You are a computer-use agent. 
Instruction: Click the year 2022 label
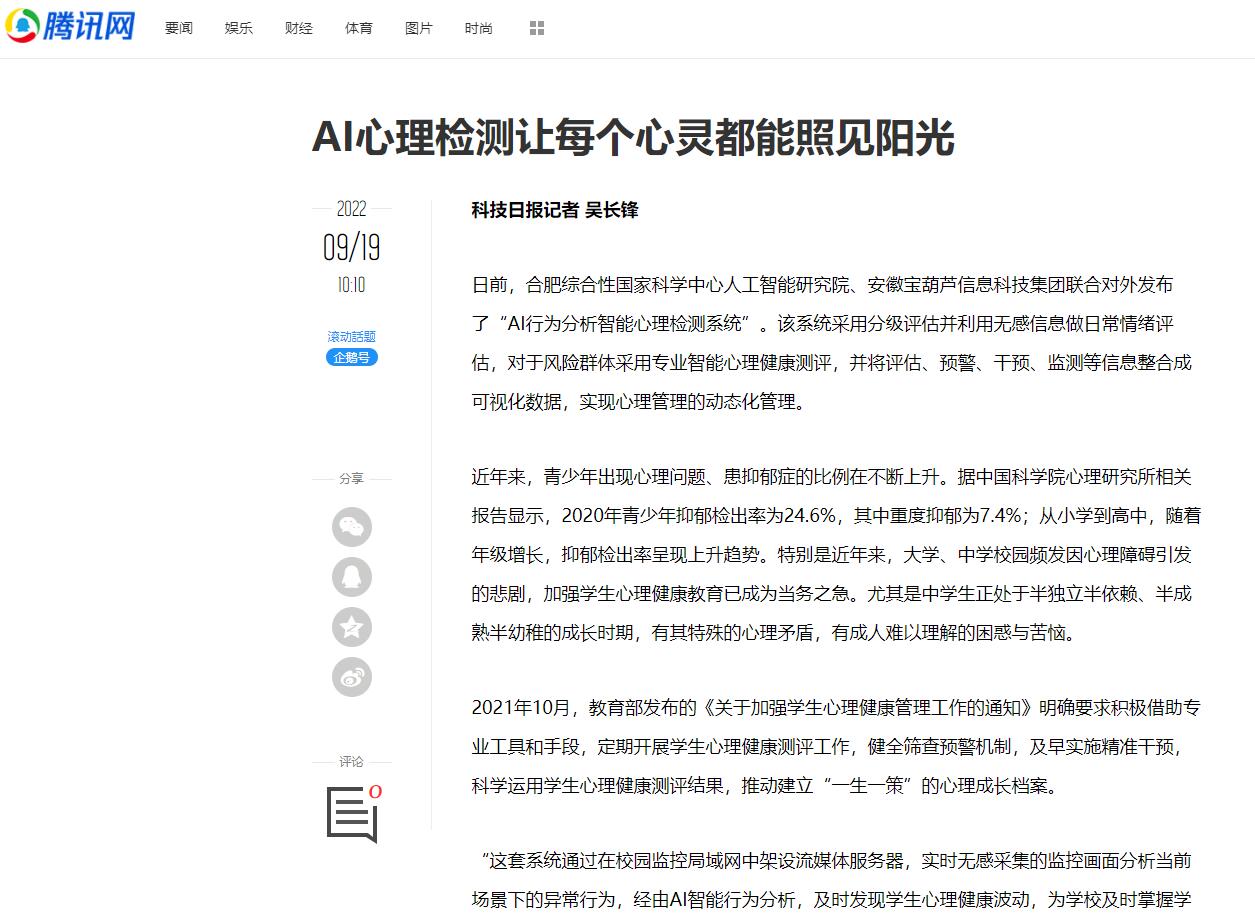point(352,209)
